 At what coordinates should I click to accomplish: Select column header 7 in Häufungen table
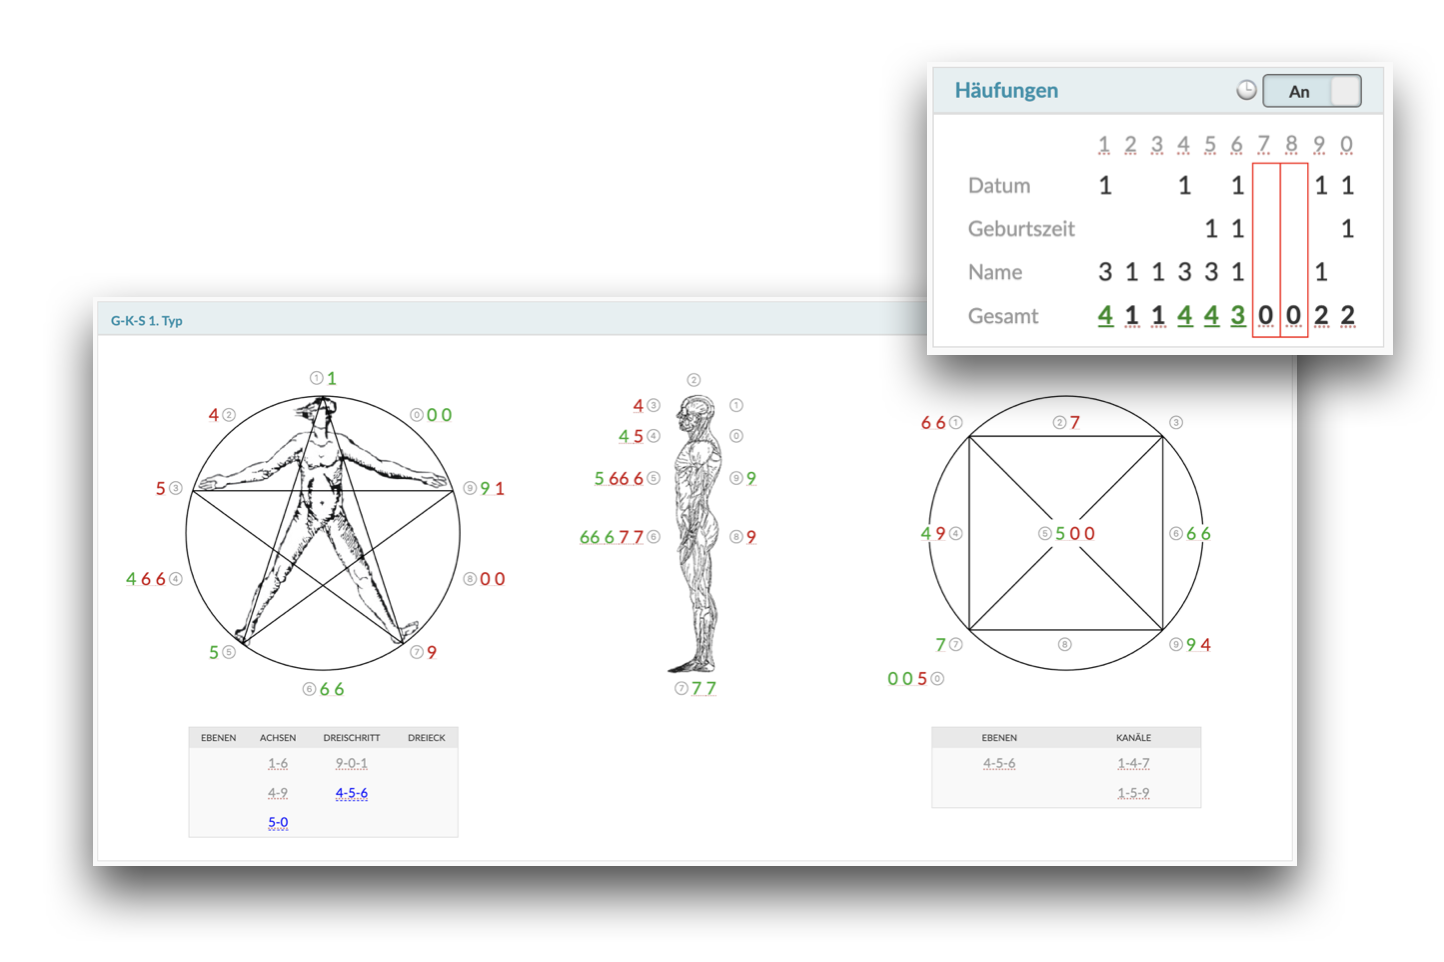[x=1264, y=145]
